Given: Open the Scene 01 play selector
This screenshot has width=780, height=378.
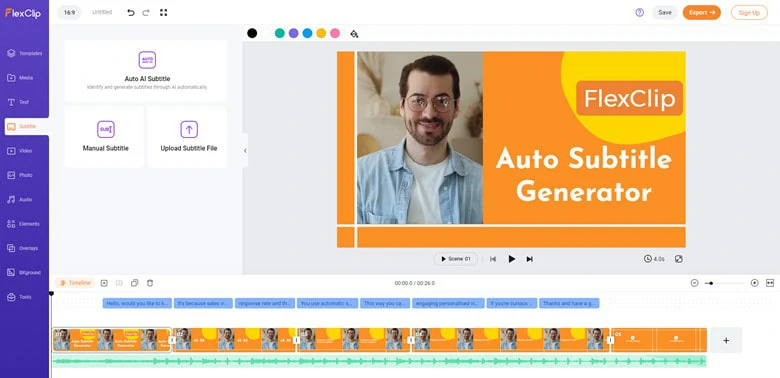Looking at the screenshot, I should coord(456,259).
